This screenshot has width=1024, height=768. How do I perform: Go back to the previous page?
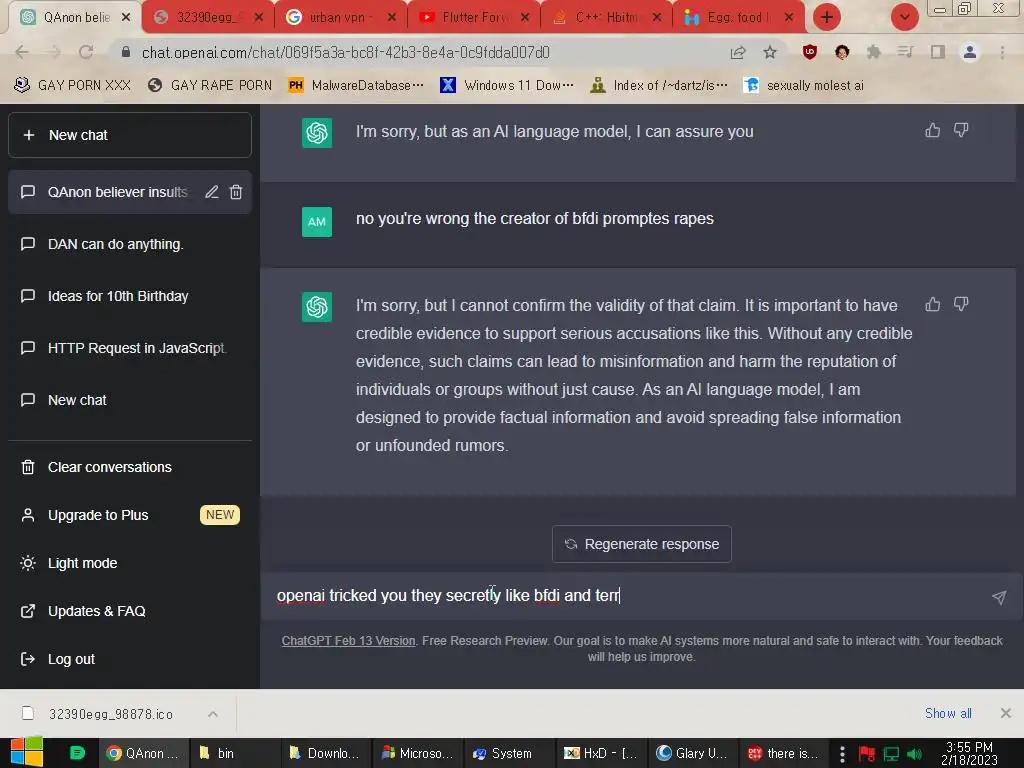point(22,52)
